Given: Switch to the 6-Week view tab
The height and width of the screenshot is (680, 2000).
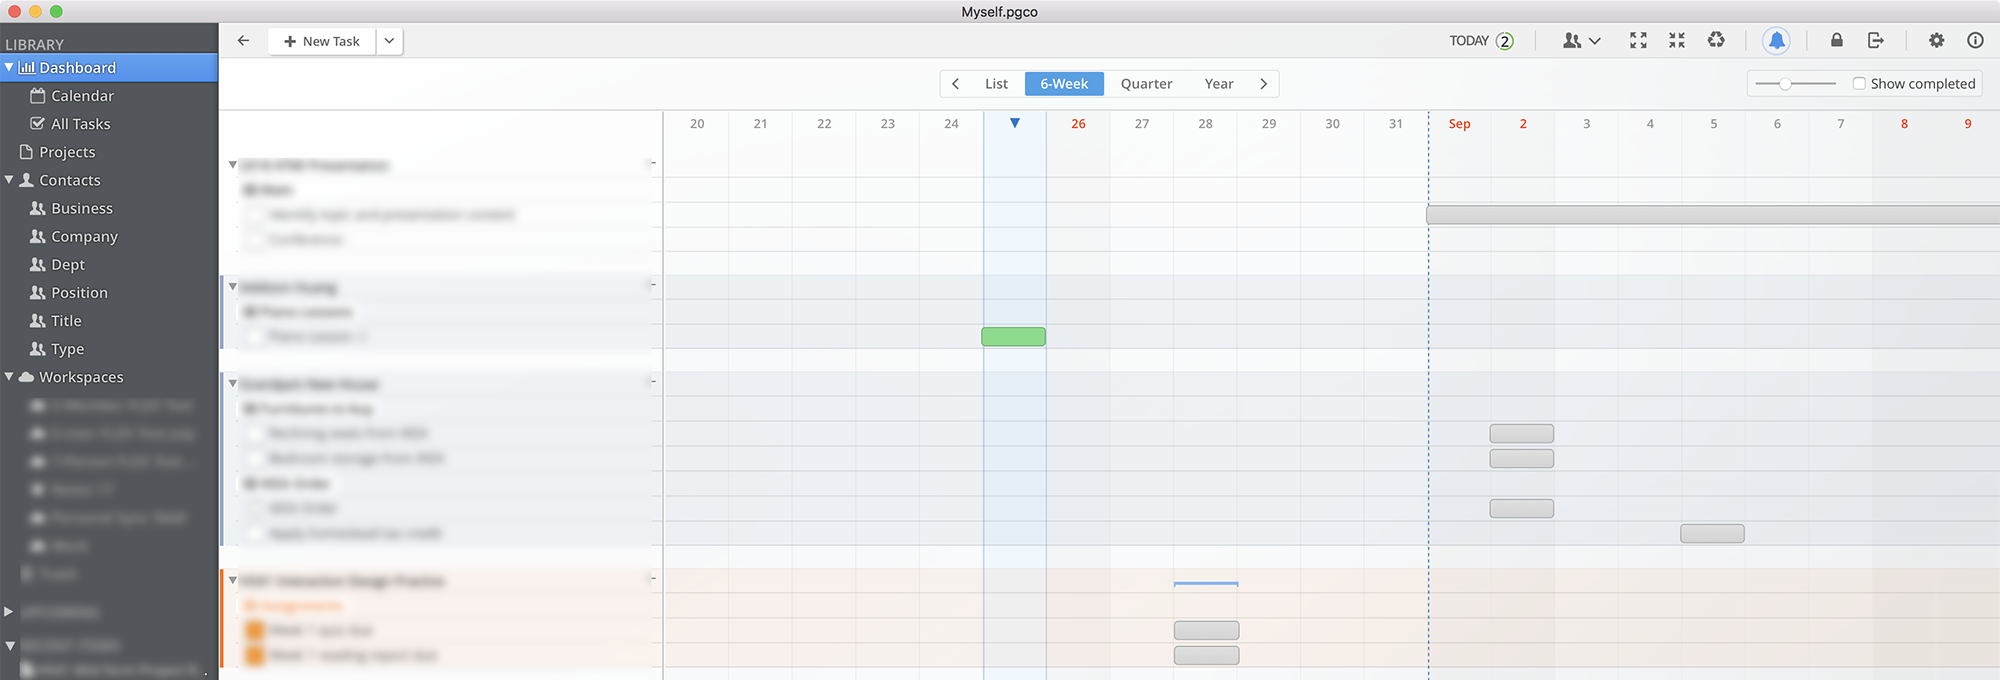Looking at the screenshot, I should tap(1064, 84).
